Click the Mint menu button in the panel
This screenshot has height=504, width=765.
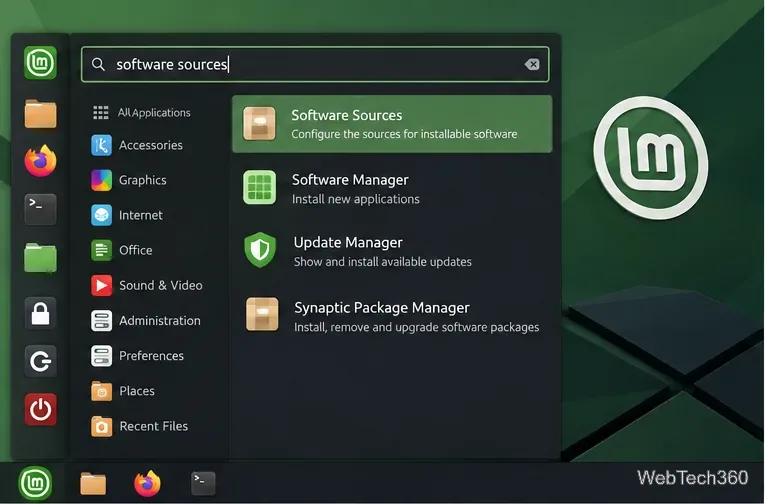coord(35,483)
